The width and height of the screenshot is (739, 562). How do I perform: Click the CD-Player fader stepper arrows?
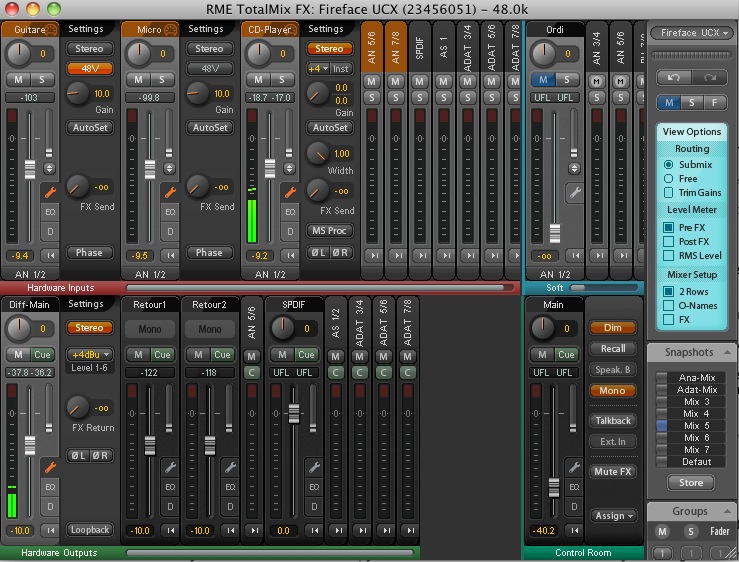(289, 168)
